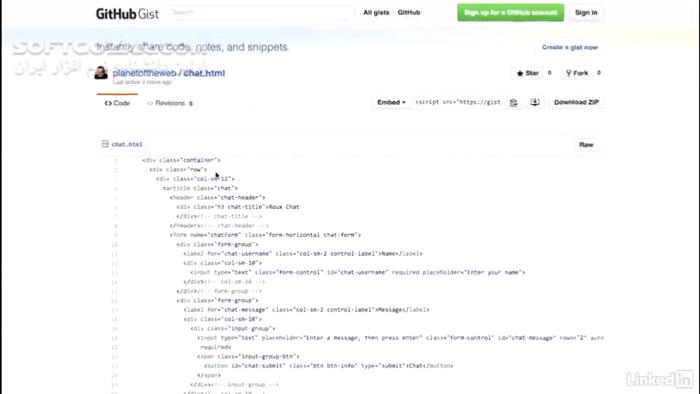Image resolution: width=700 pixels, height=394 pixels.
Task: Click code line article class="chat"
Action: tap(200, 188)
